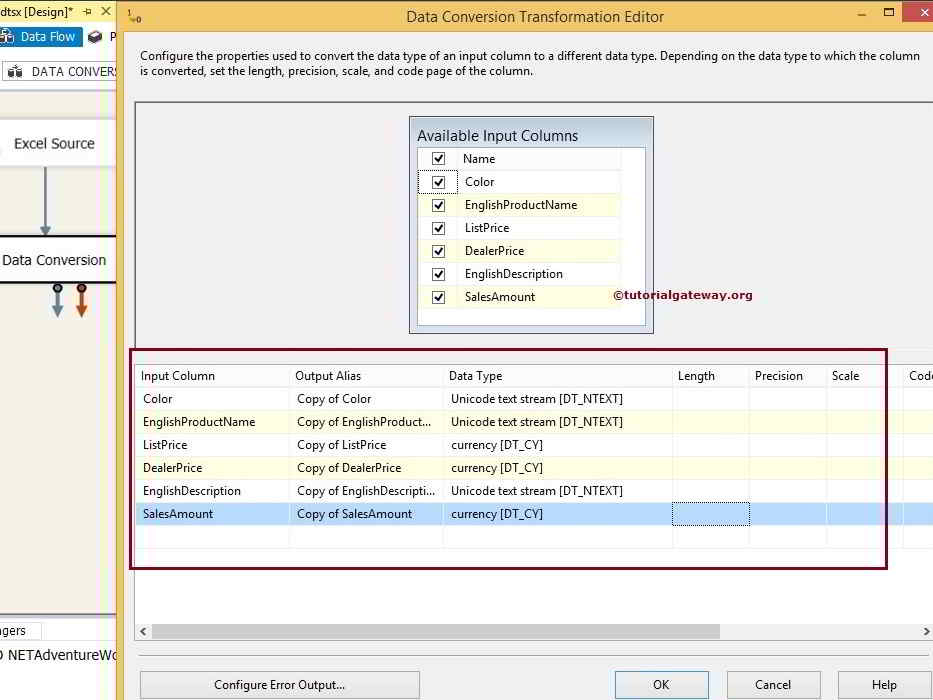Uncheck the Color input column
The image size is (933, 700).
pyautogui.click(x=438, y=181)
